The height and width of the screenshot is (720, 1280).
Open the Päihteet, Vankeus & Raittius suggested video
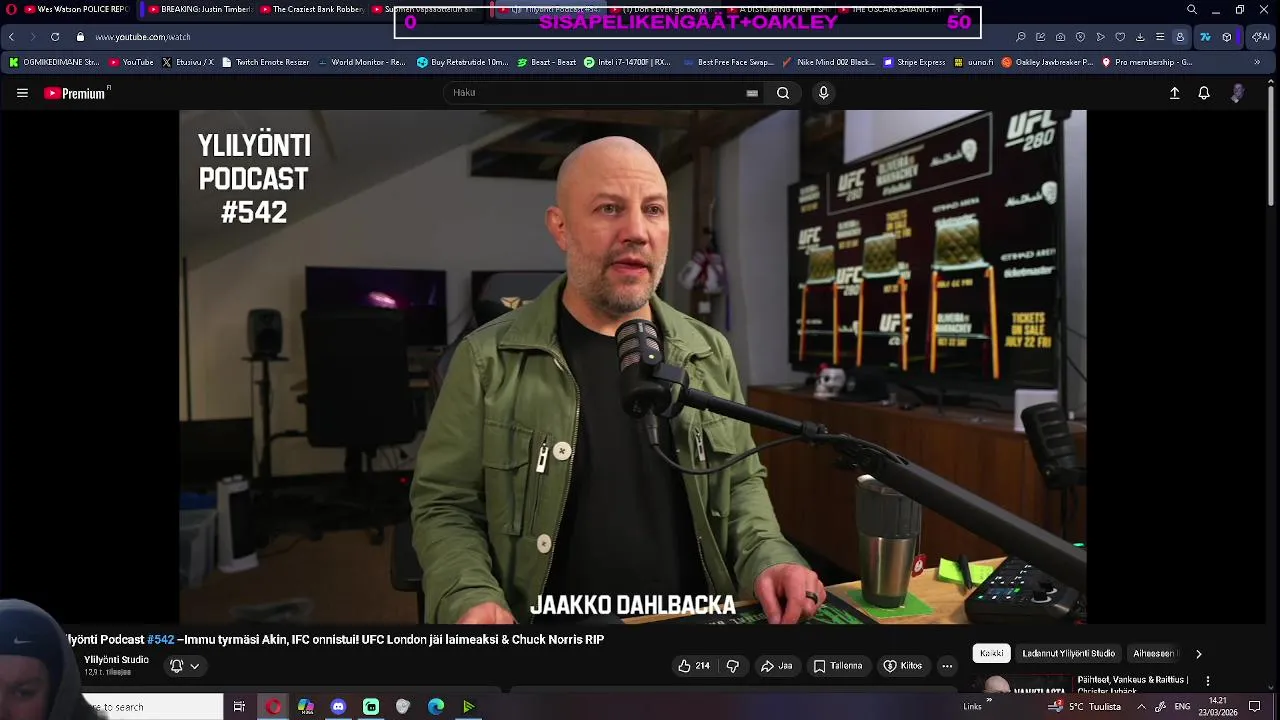[1132, 680]
